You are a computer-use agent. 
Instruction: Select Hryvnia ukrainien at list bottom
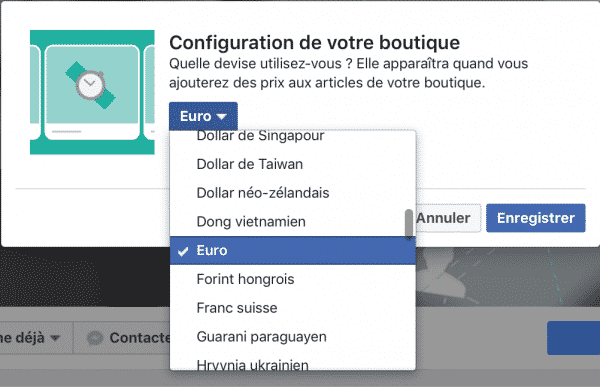293,363
